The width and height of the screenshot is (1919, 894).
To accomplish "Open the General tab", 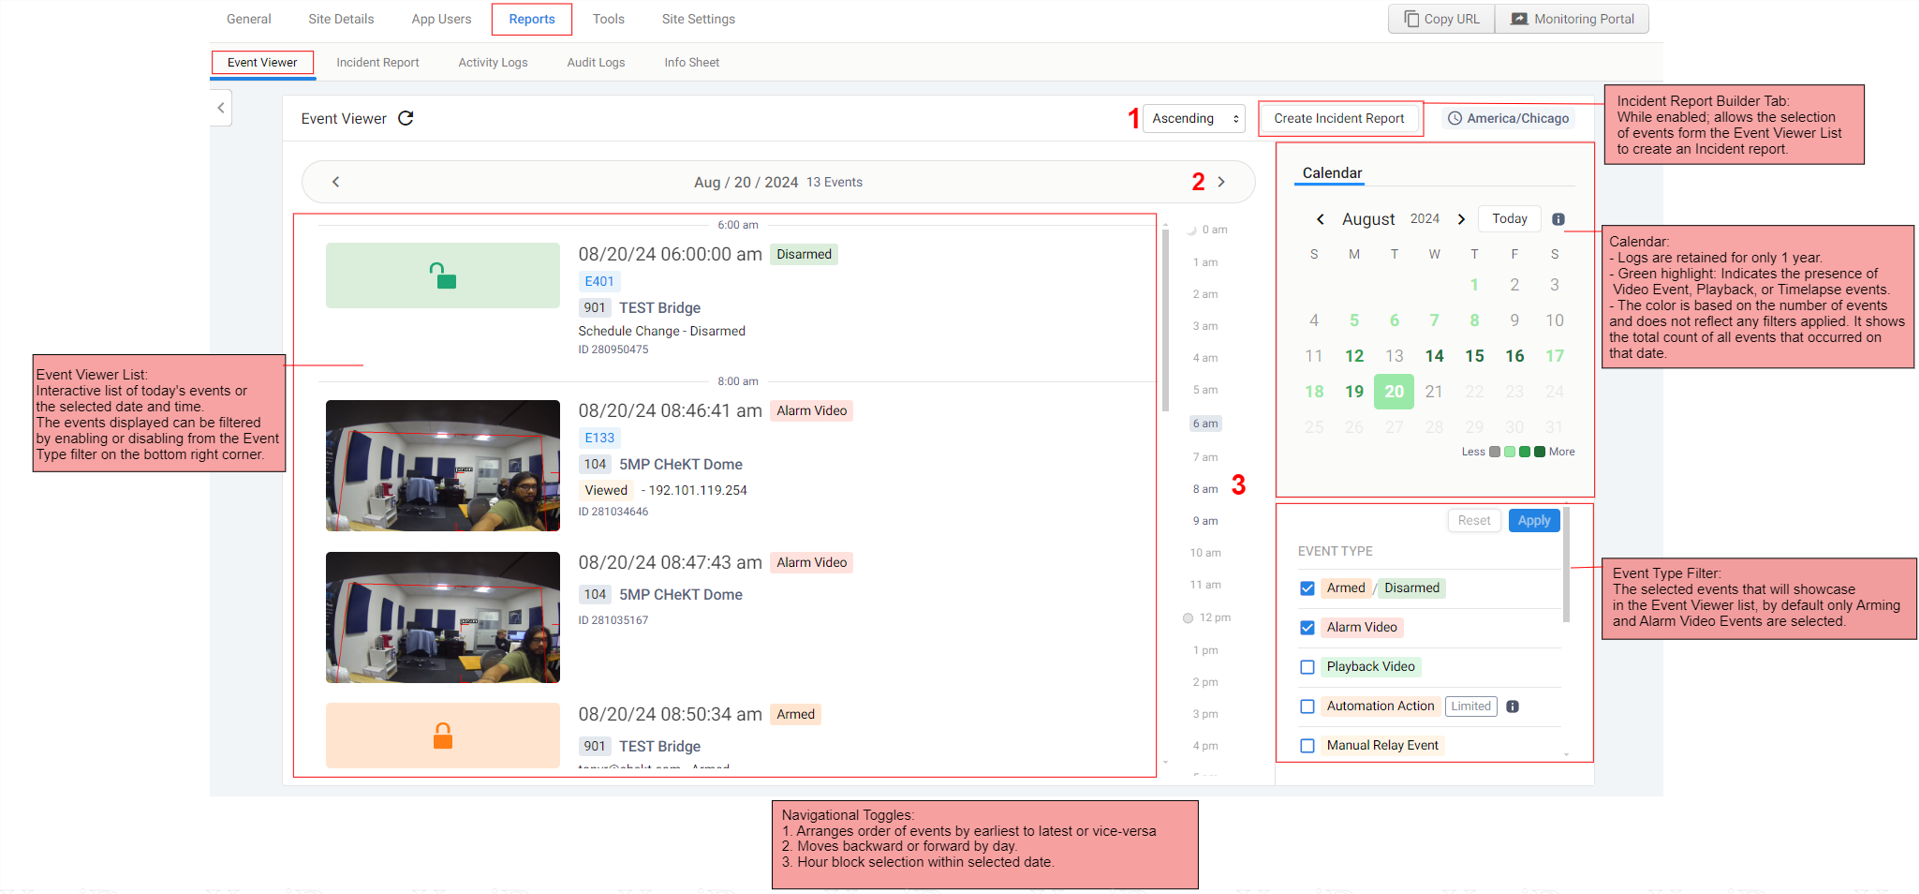I will [x=249, y=19].
